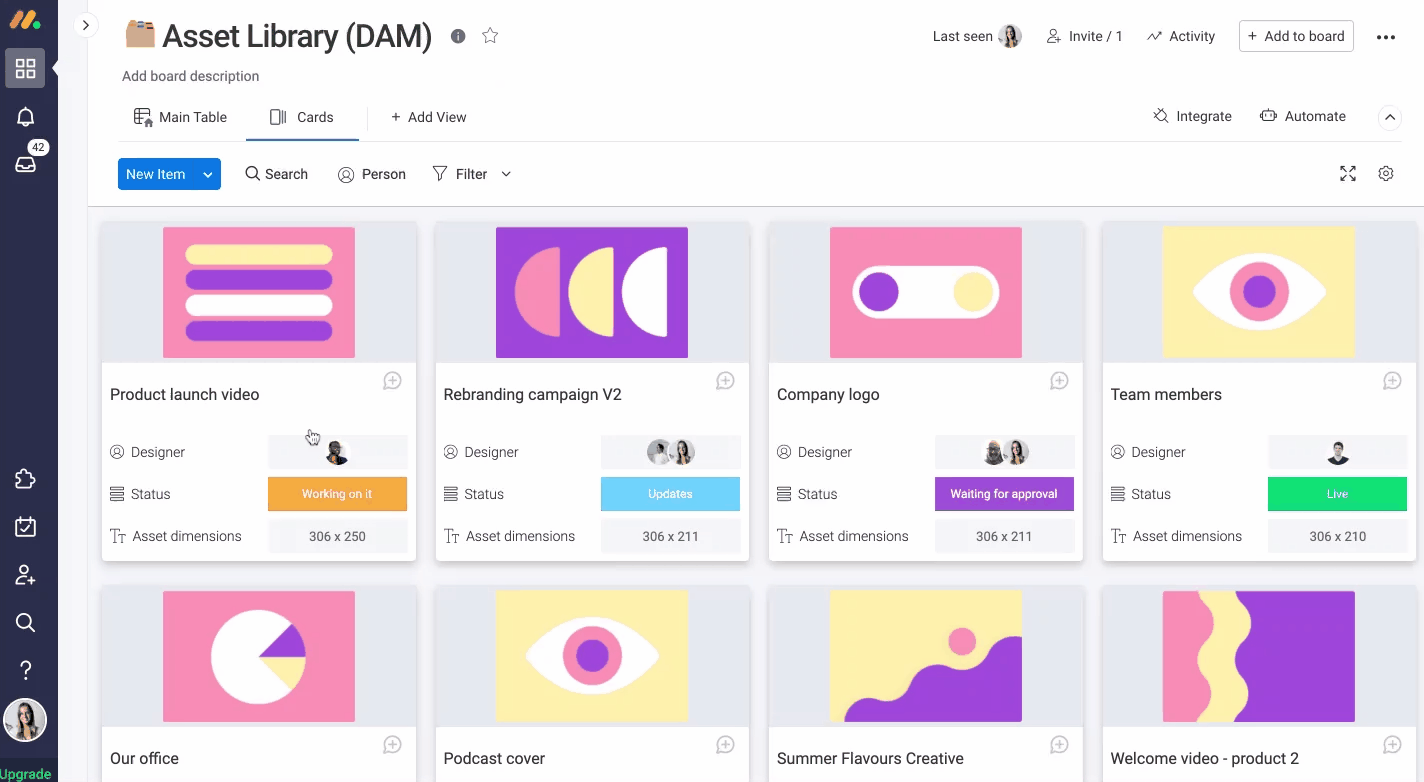Open the Filter dropdown chevron
The height and width of the screenshot is (782, 1424).
[506, 174]
